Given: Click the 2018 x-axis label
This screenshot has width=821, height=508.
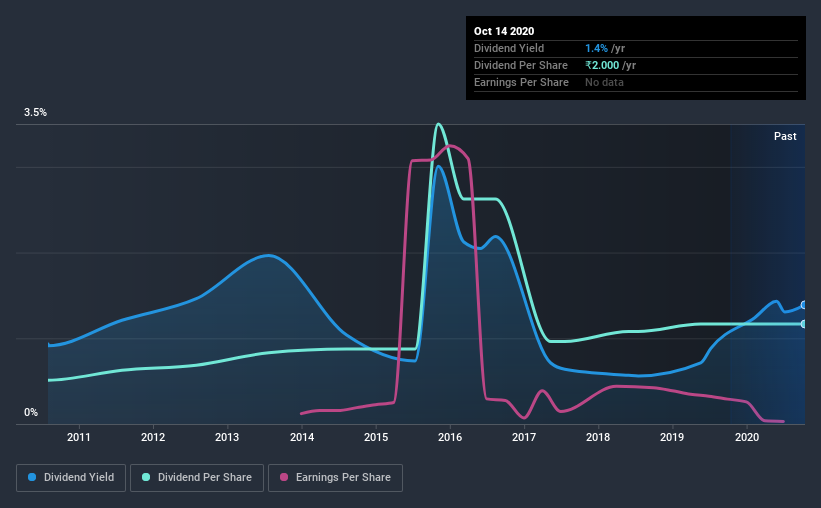Looking at the screenshot, I should (x=598, y=437).
